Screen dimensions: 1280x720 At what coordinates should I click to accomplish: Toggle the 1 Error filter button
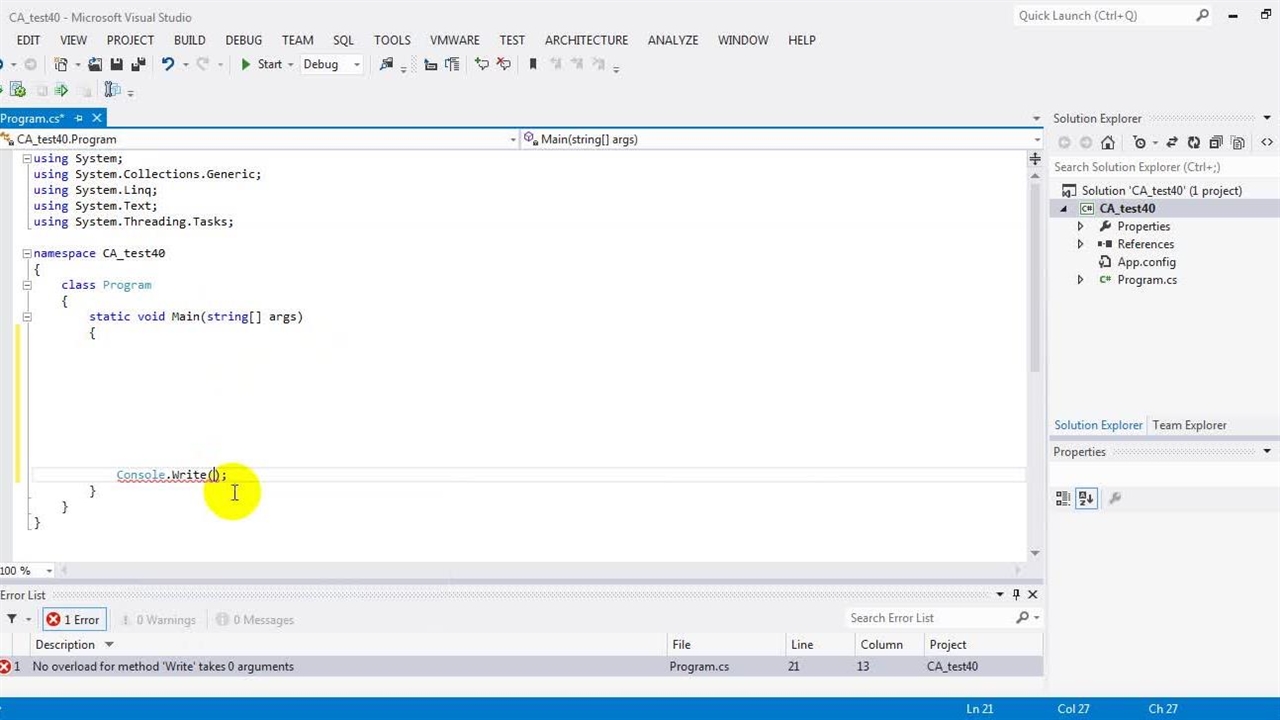(73, 620)
